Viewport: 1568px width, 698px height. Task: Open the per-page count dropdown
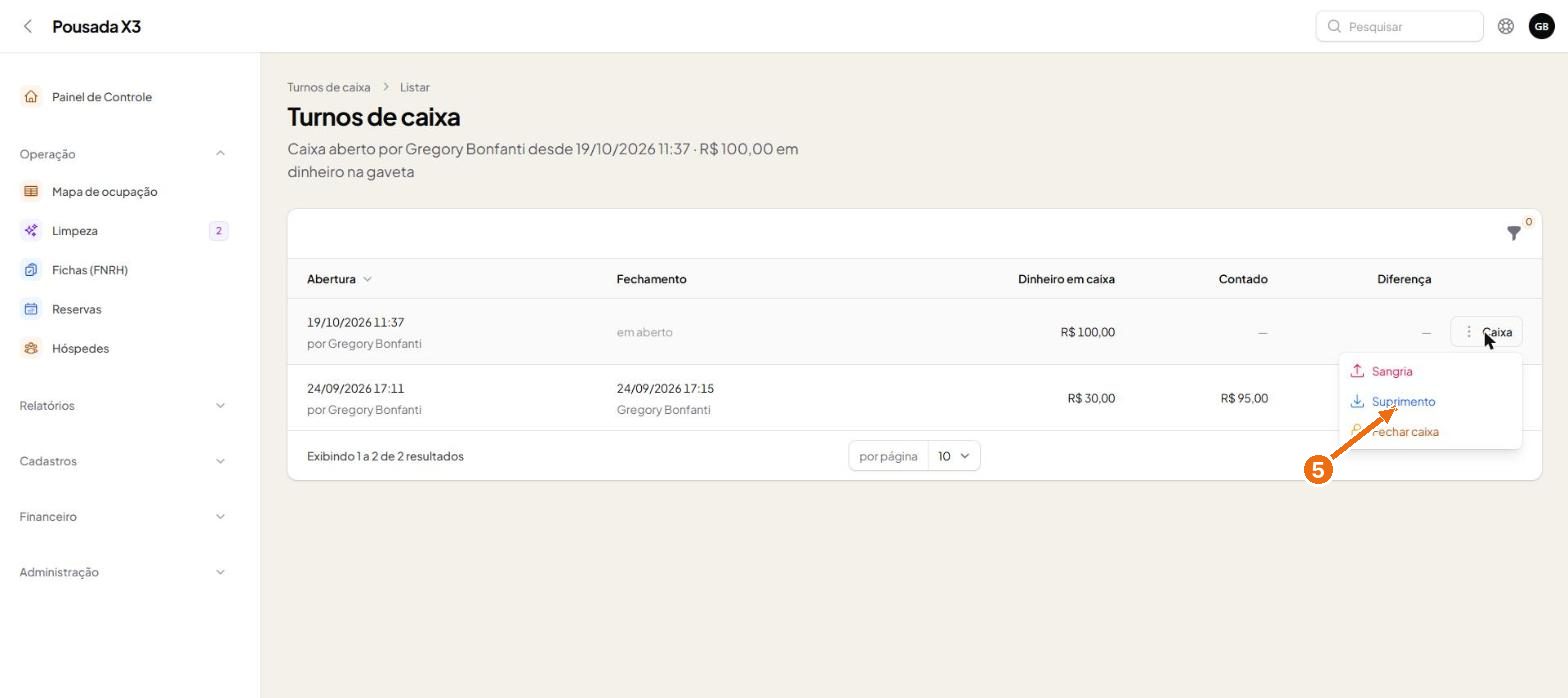(954, 456)
